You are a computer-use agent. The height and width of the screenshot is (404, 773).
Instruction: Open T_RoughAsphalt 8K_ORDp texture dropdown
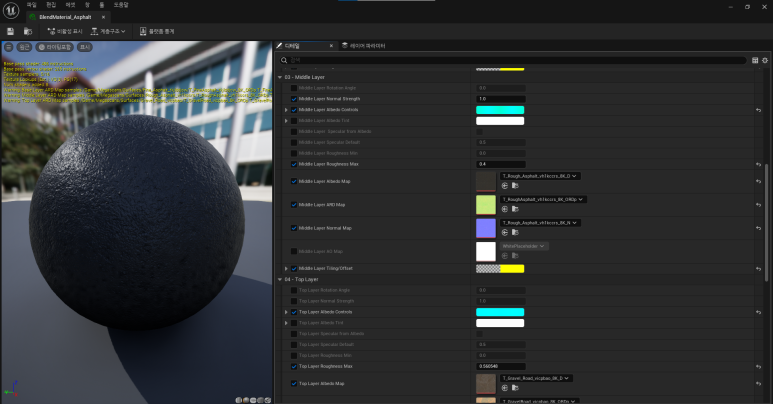543,199
